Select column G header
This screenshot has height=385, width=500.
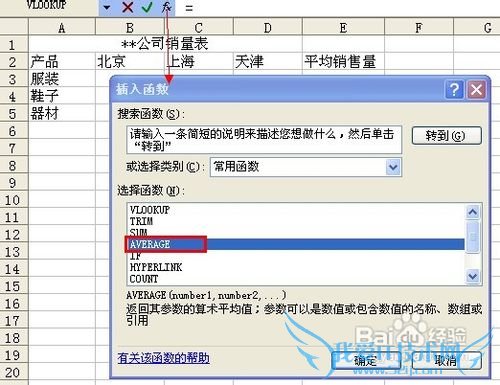(477, 27)
